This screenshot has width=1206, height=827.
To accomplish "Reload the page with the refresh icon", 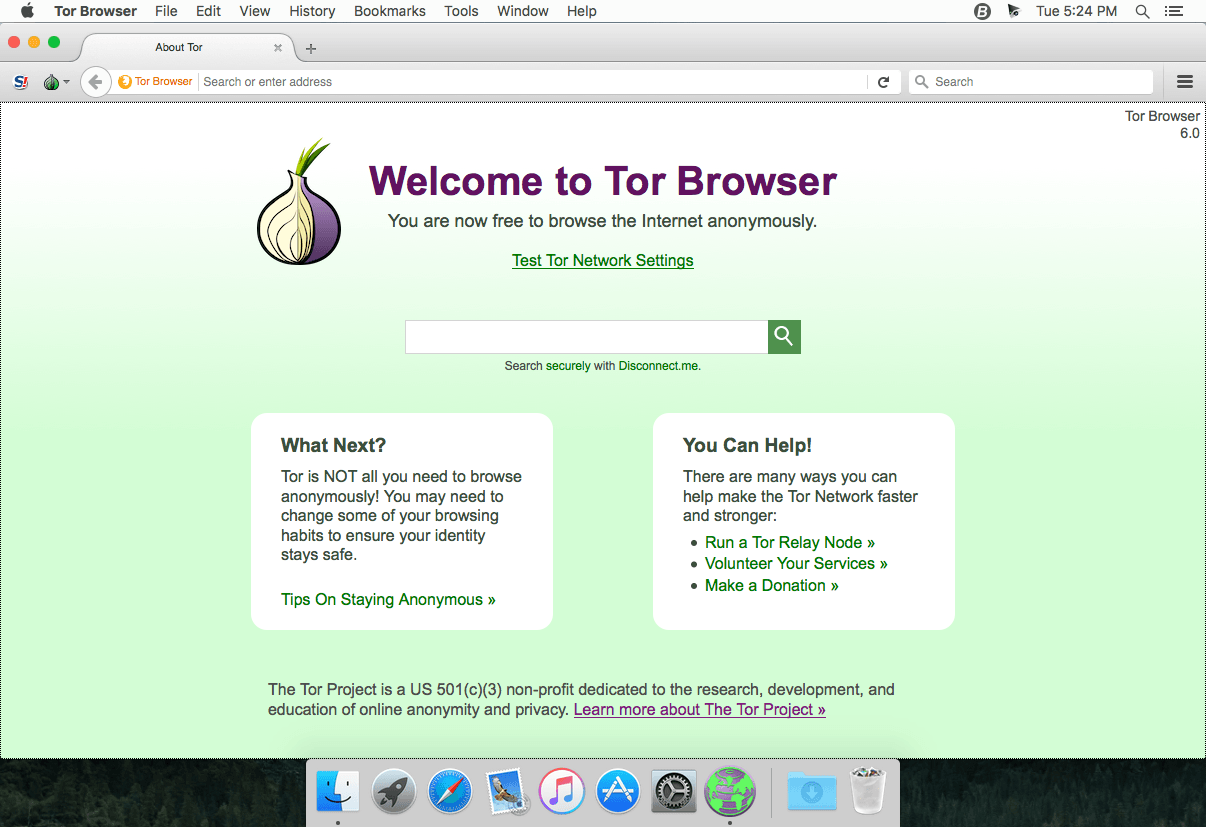I will point(883,82).
